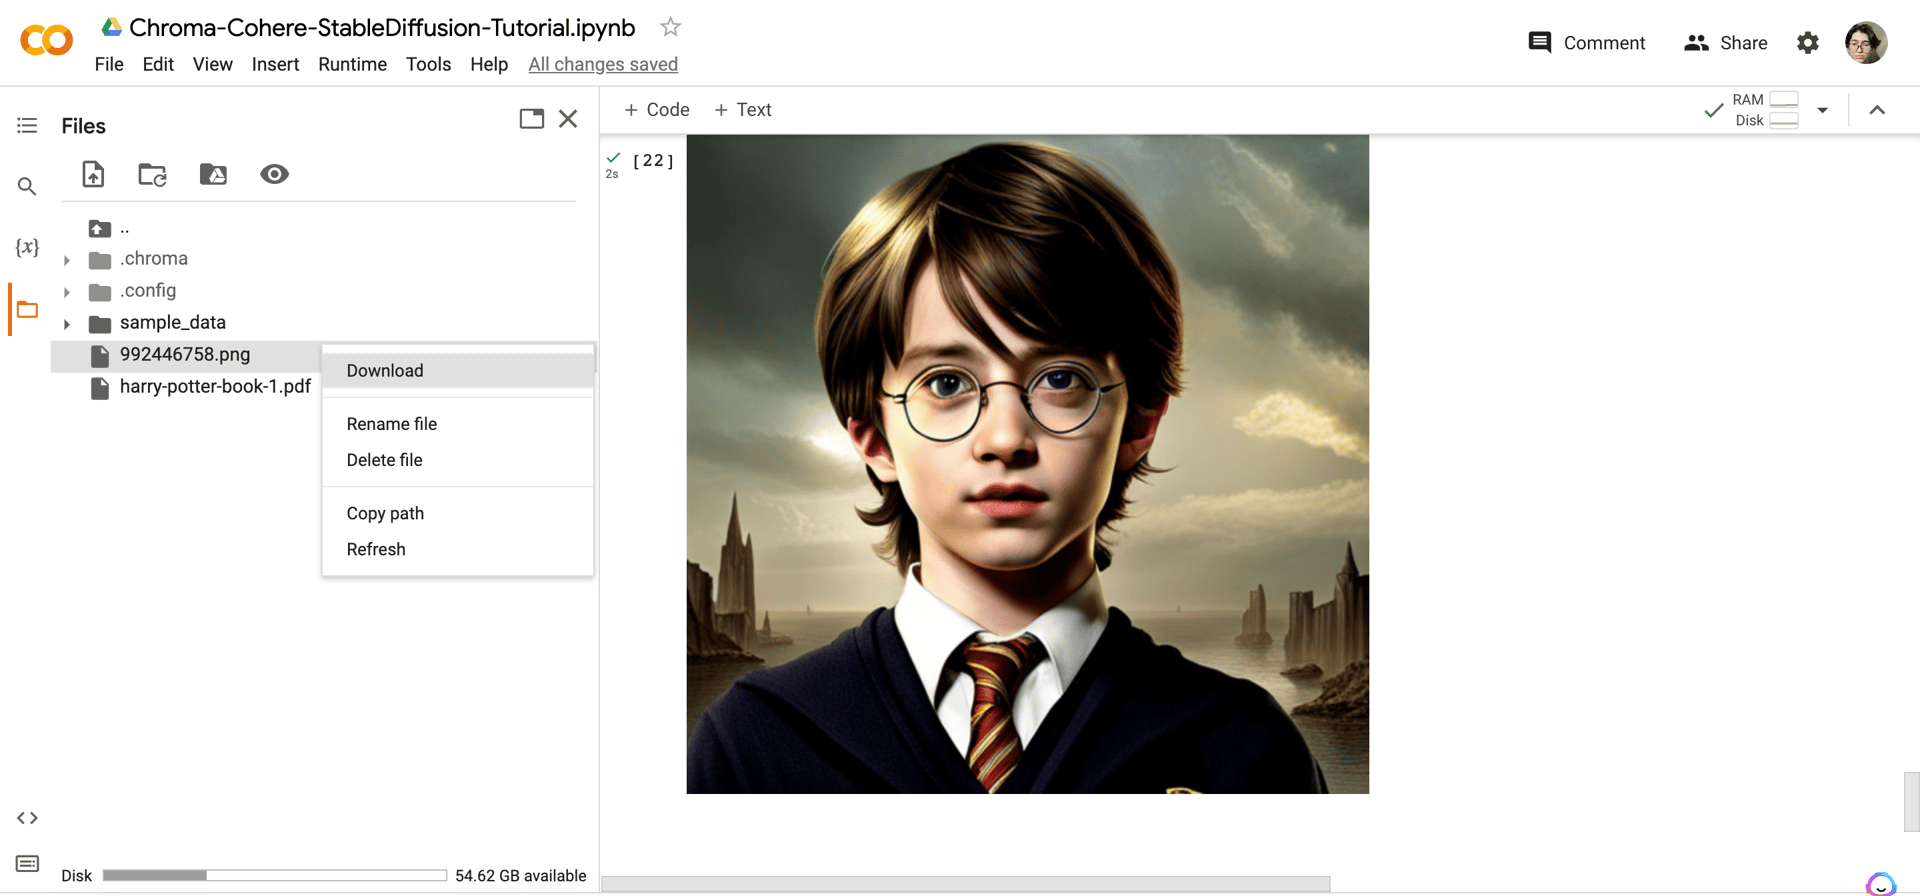
Task: Open the variables {x} sidebar icon
Action: tap(27, 247)
